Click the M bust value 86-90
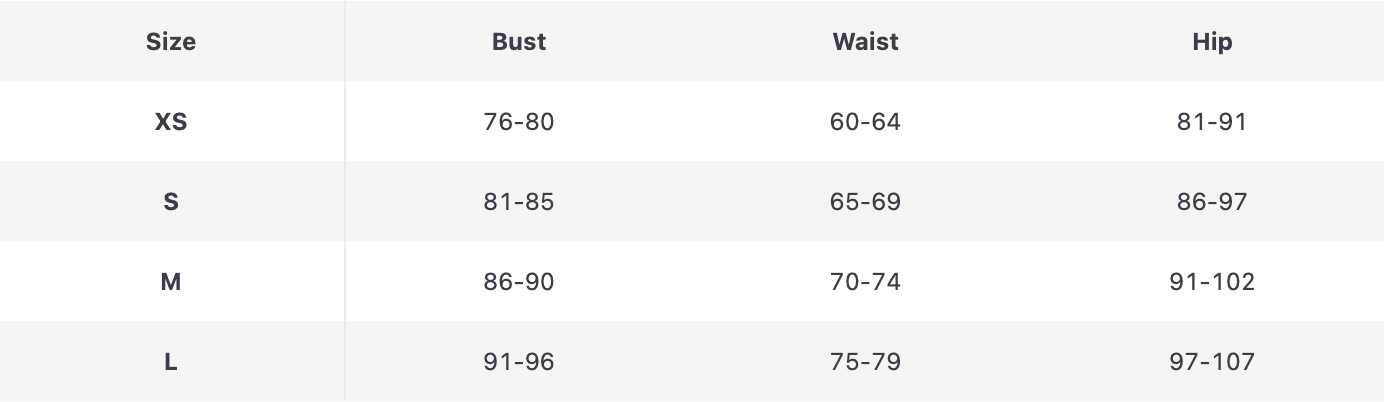The height and width of the screenshot is (402, 1384). click(519, 282)
